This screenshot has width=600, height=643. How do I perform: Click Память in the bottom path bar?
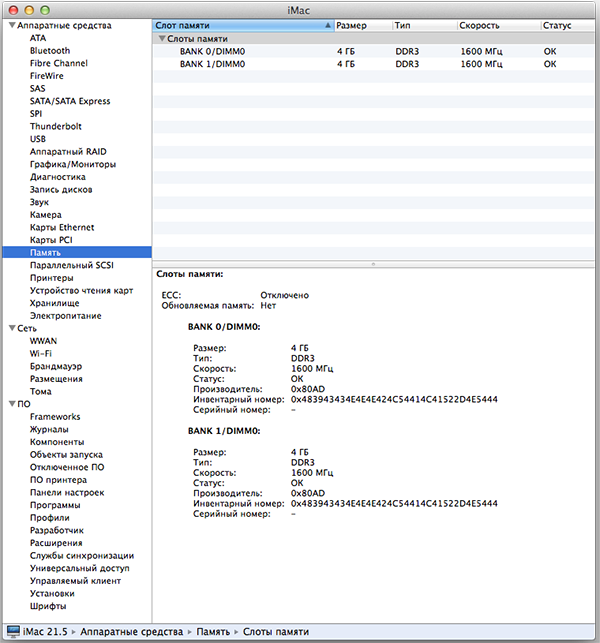click(x=213, y=632)
